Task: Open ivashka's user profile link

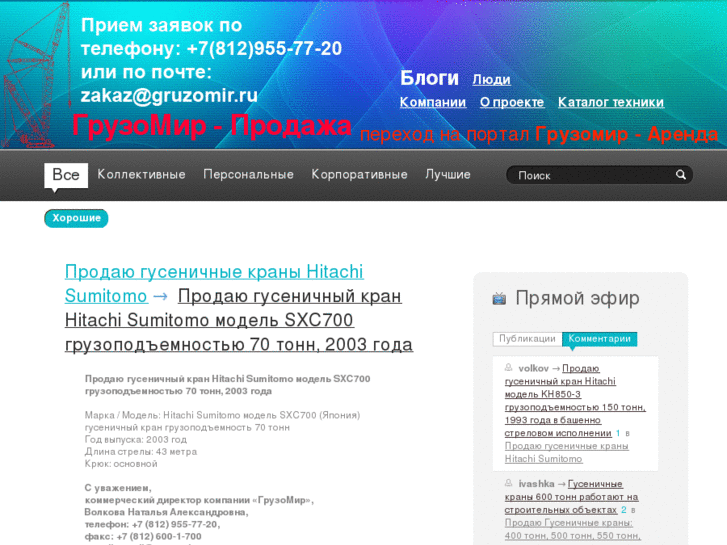Action: [536, 484]
